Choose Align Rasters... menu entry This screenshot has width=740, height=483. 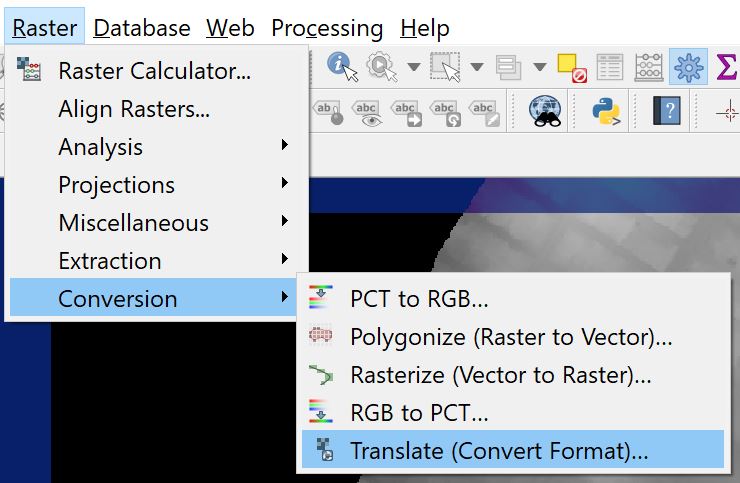point(158,109)
